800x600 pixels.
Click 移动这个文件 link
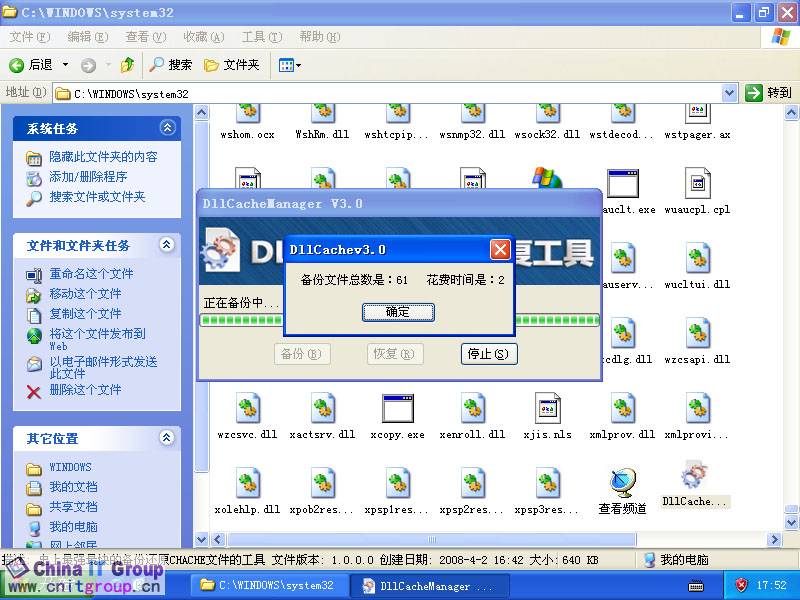85,294
